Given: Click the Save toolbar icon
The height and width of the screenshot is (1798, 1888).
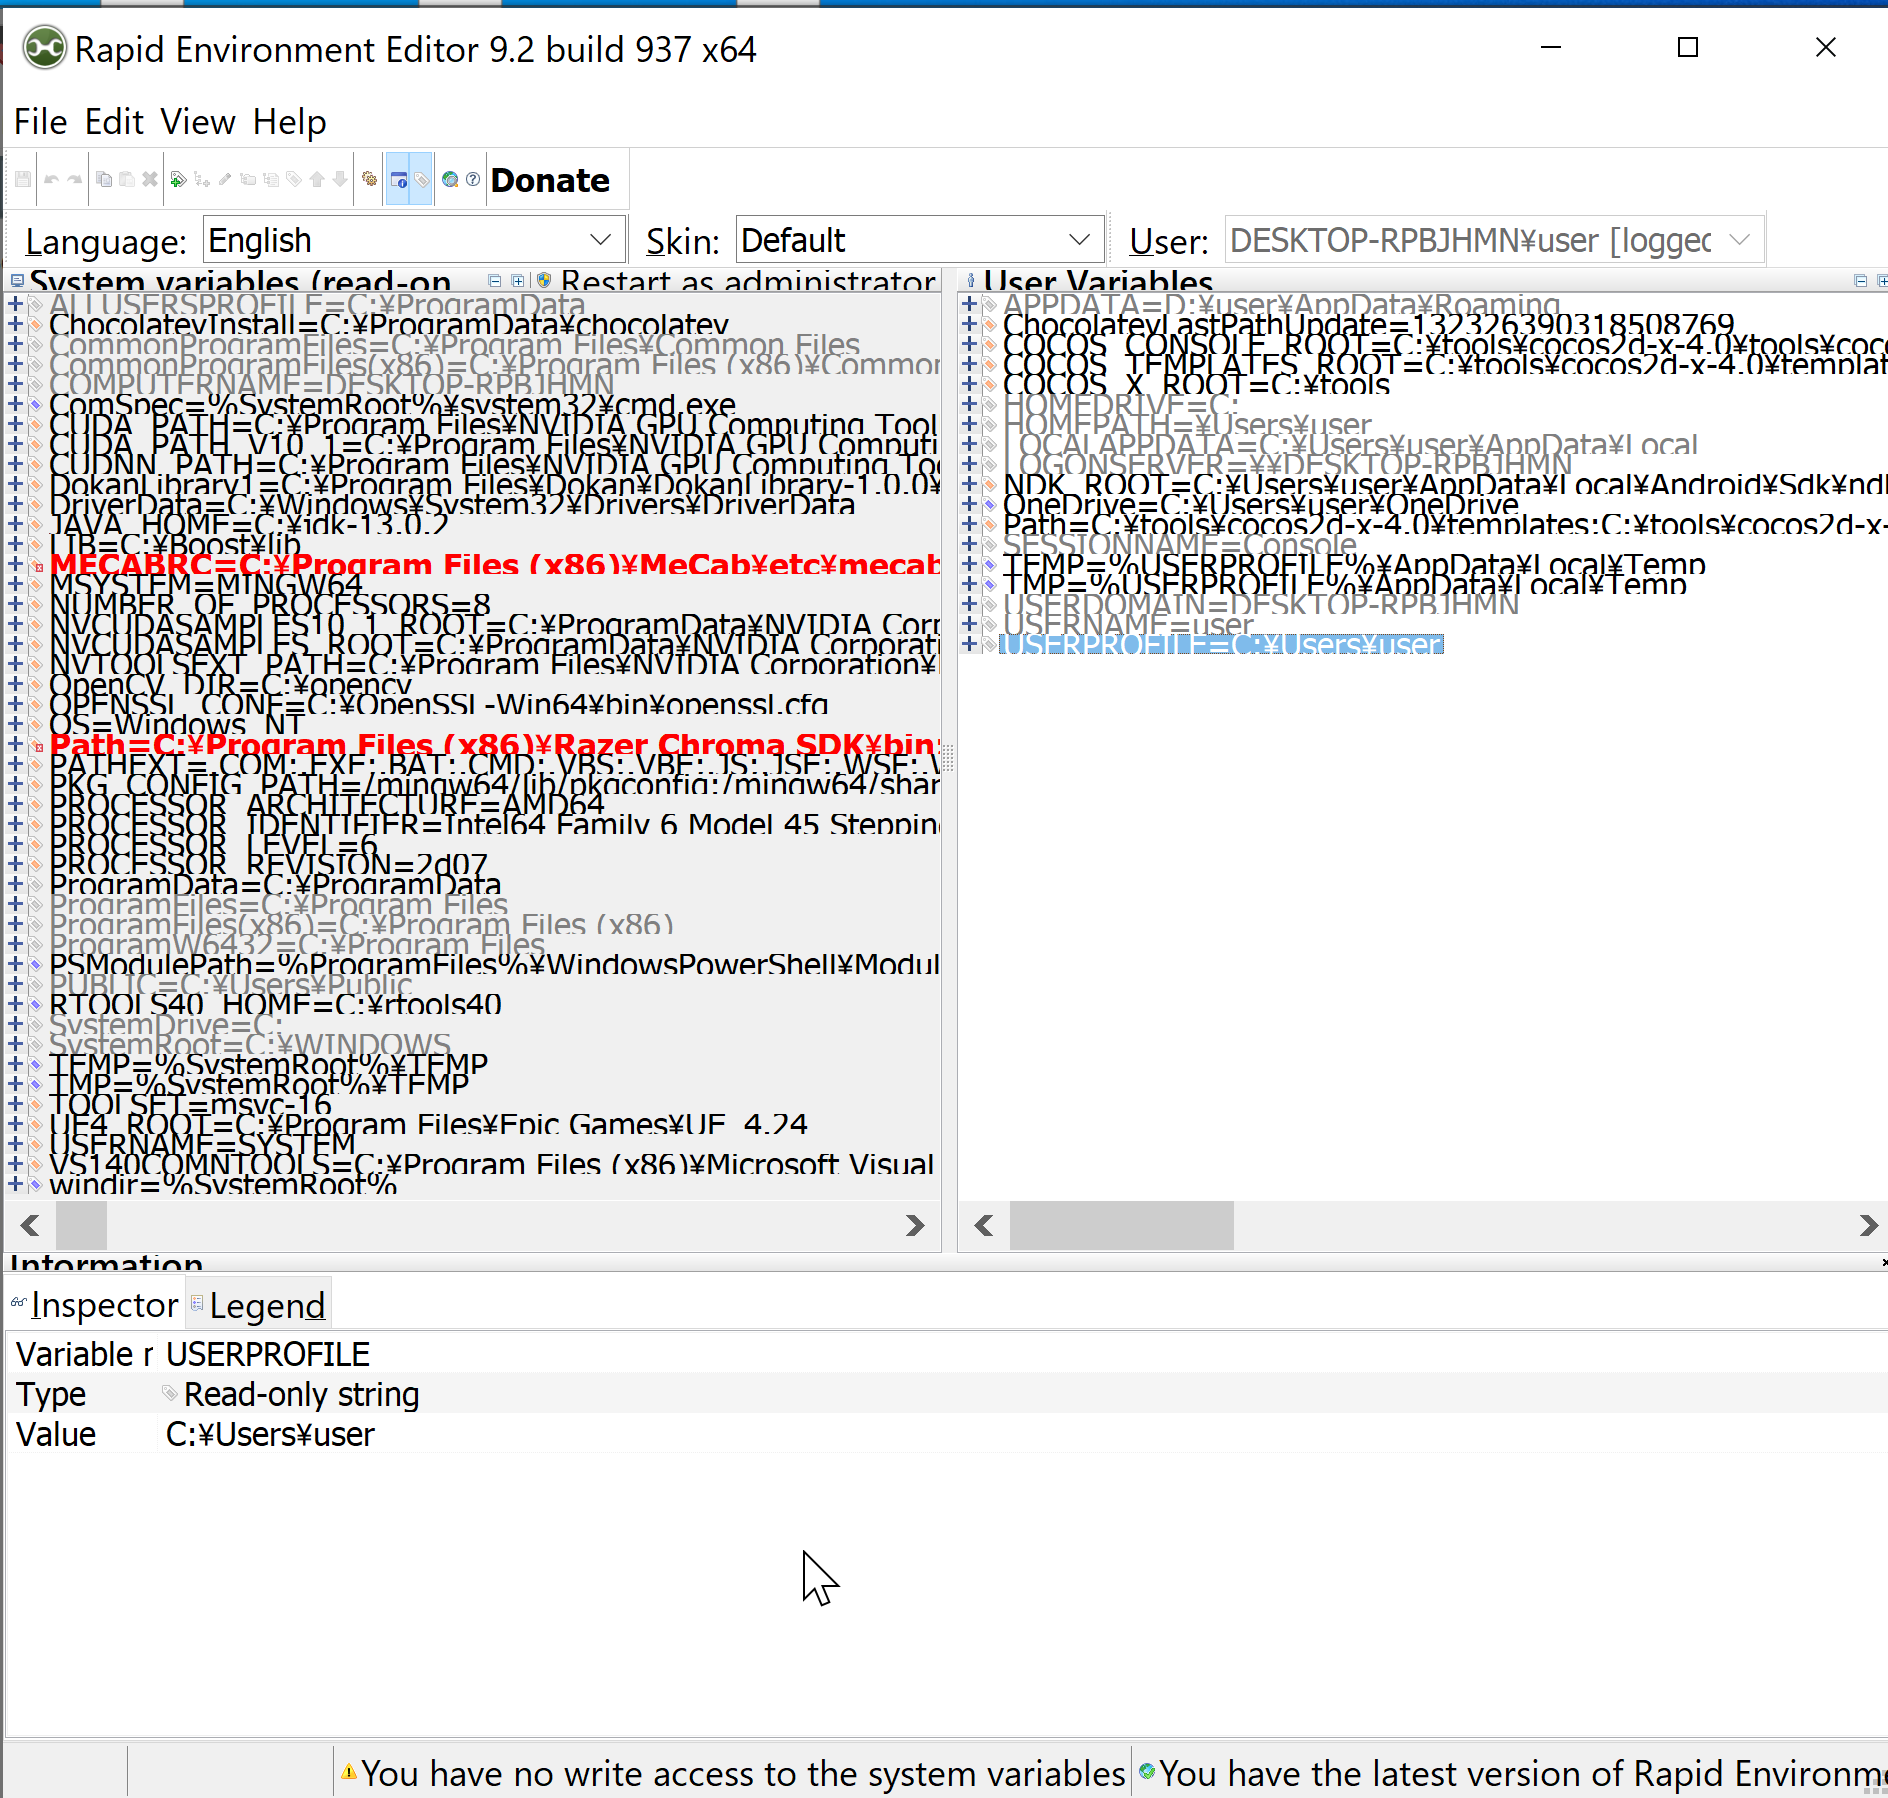Looking at the screenshot, I should click(x=23, y=179).
